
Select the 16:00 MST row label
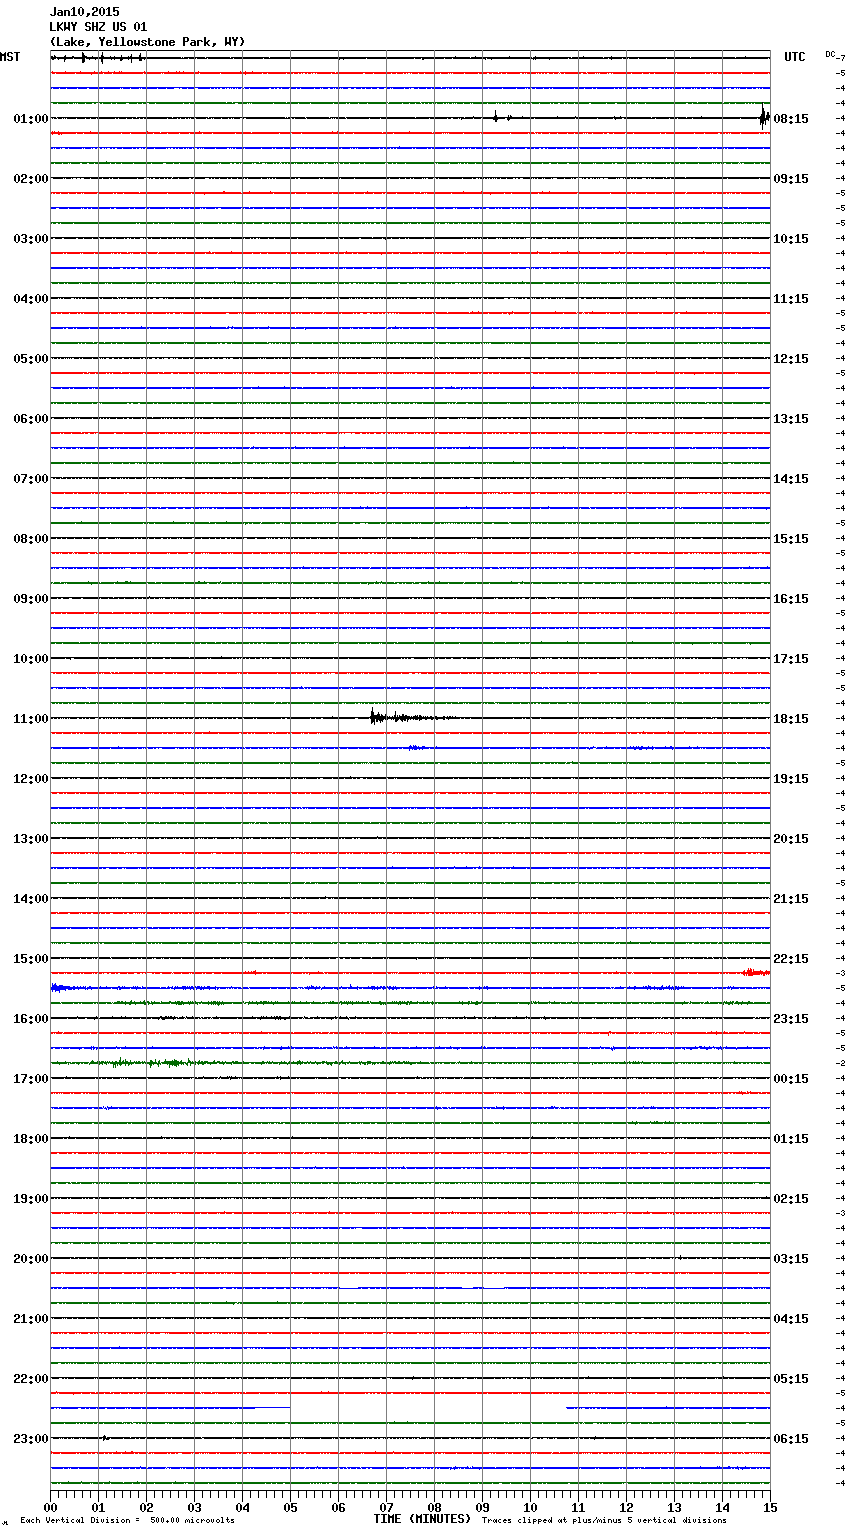tap(31, 1019)
